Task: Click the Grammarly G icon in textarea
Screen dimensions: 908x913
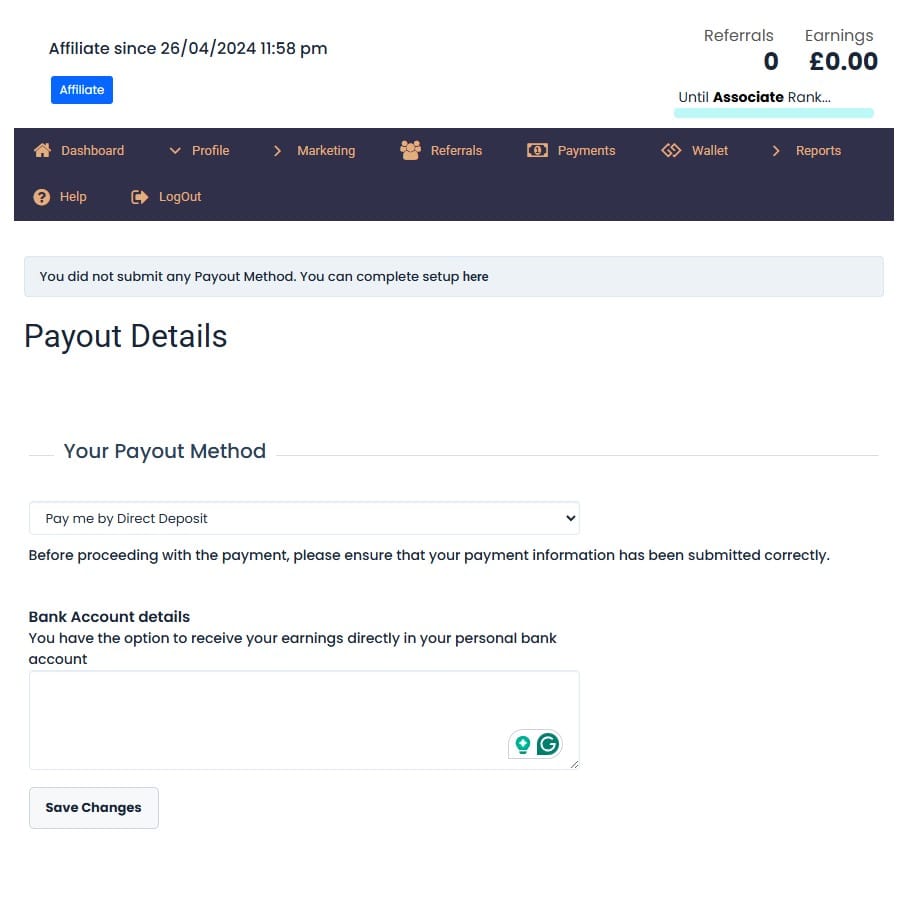Action: pos(548,744)
